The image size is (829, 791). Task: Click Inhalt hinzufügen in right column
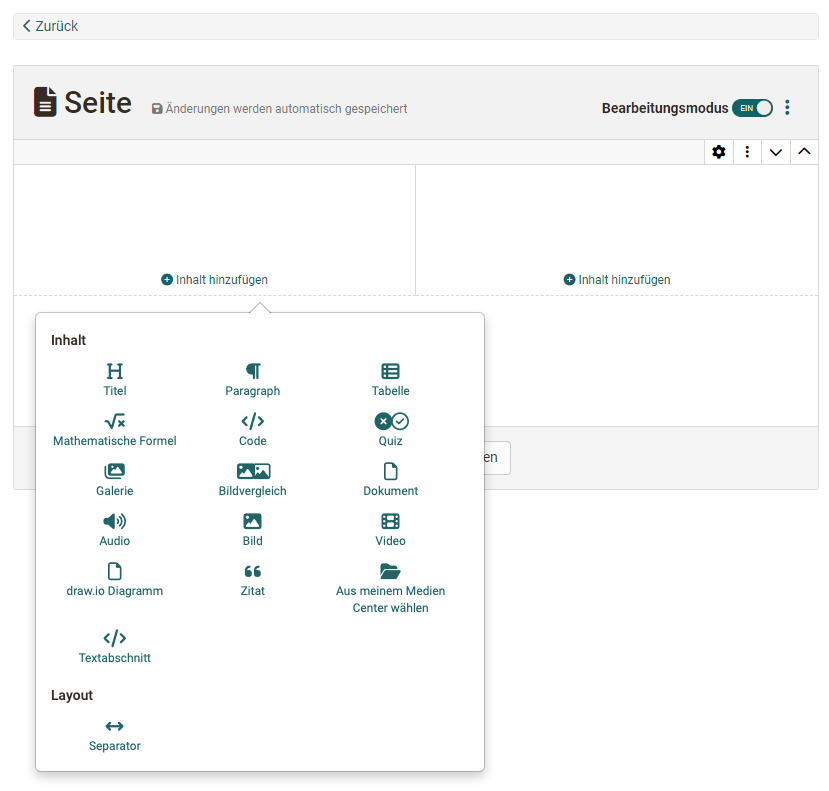tap(617, 280)
